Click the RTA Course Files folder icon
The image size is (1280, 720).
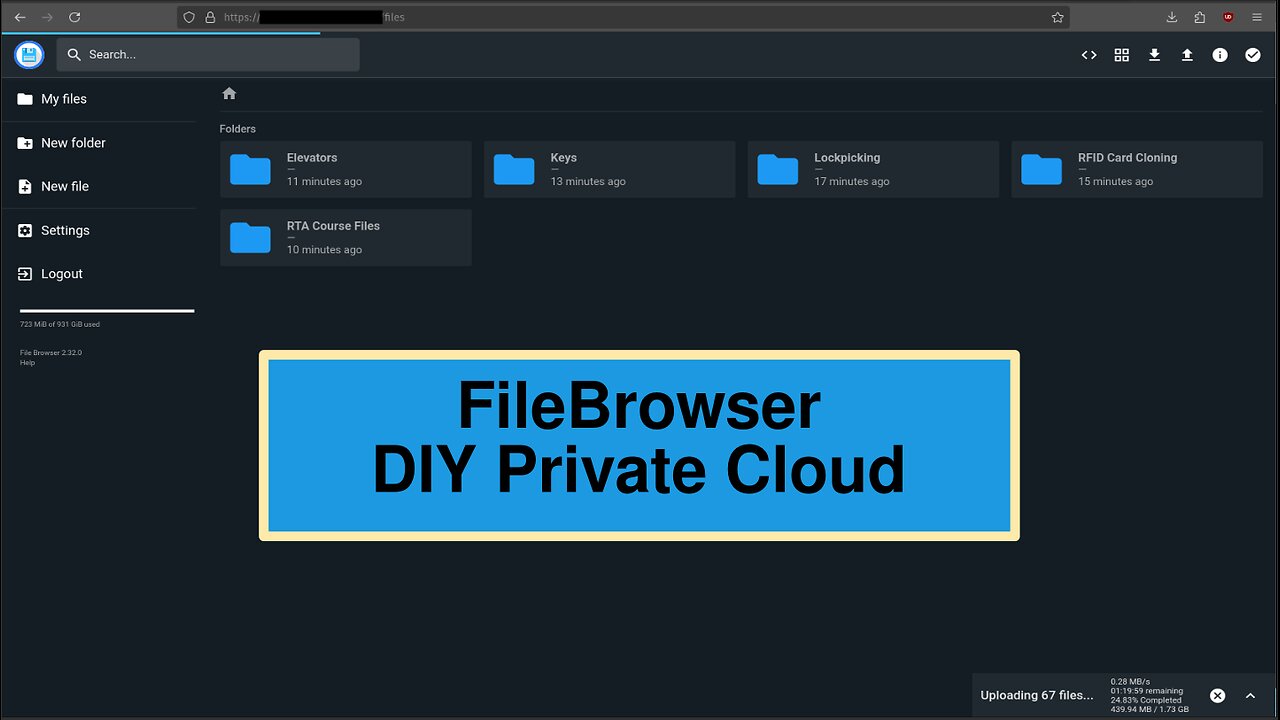[x=250, y=237]
